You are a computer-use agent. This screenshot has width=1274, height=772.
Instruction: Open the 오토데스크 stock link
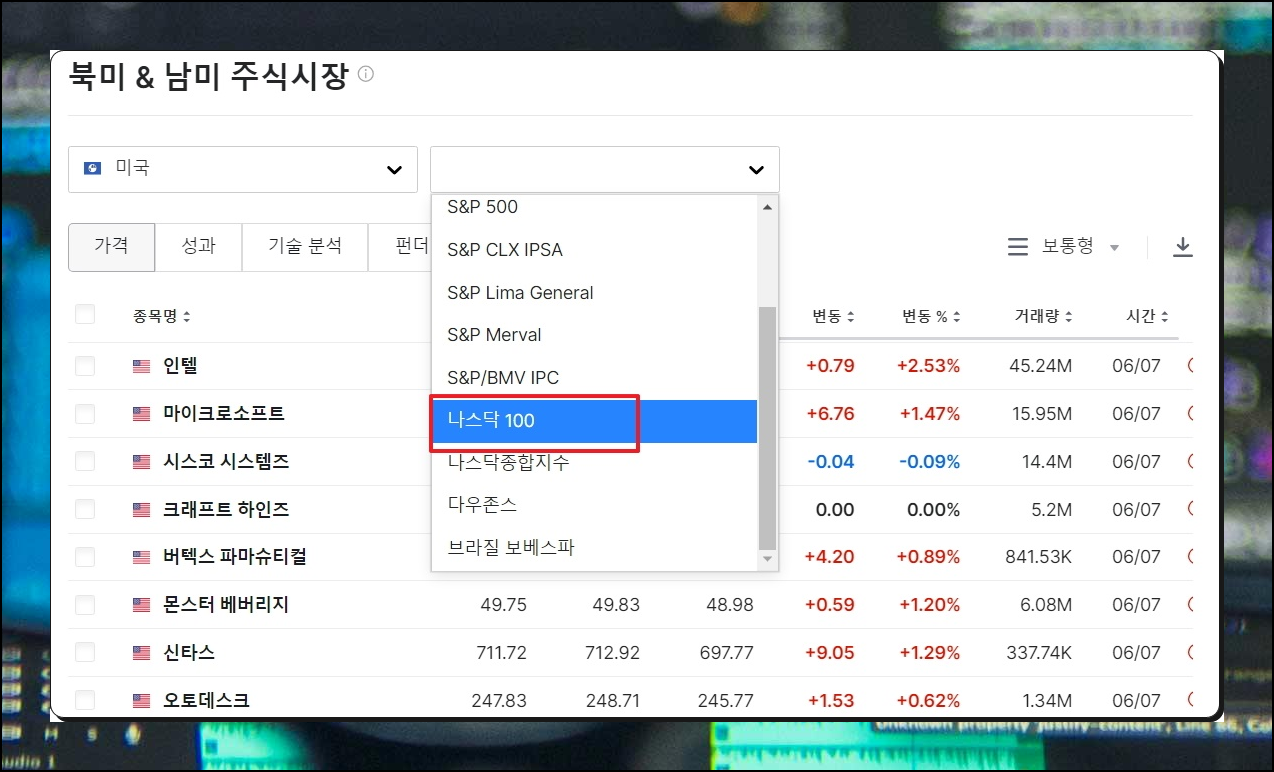[207, 701]
